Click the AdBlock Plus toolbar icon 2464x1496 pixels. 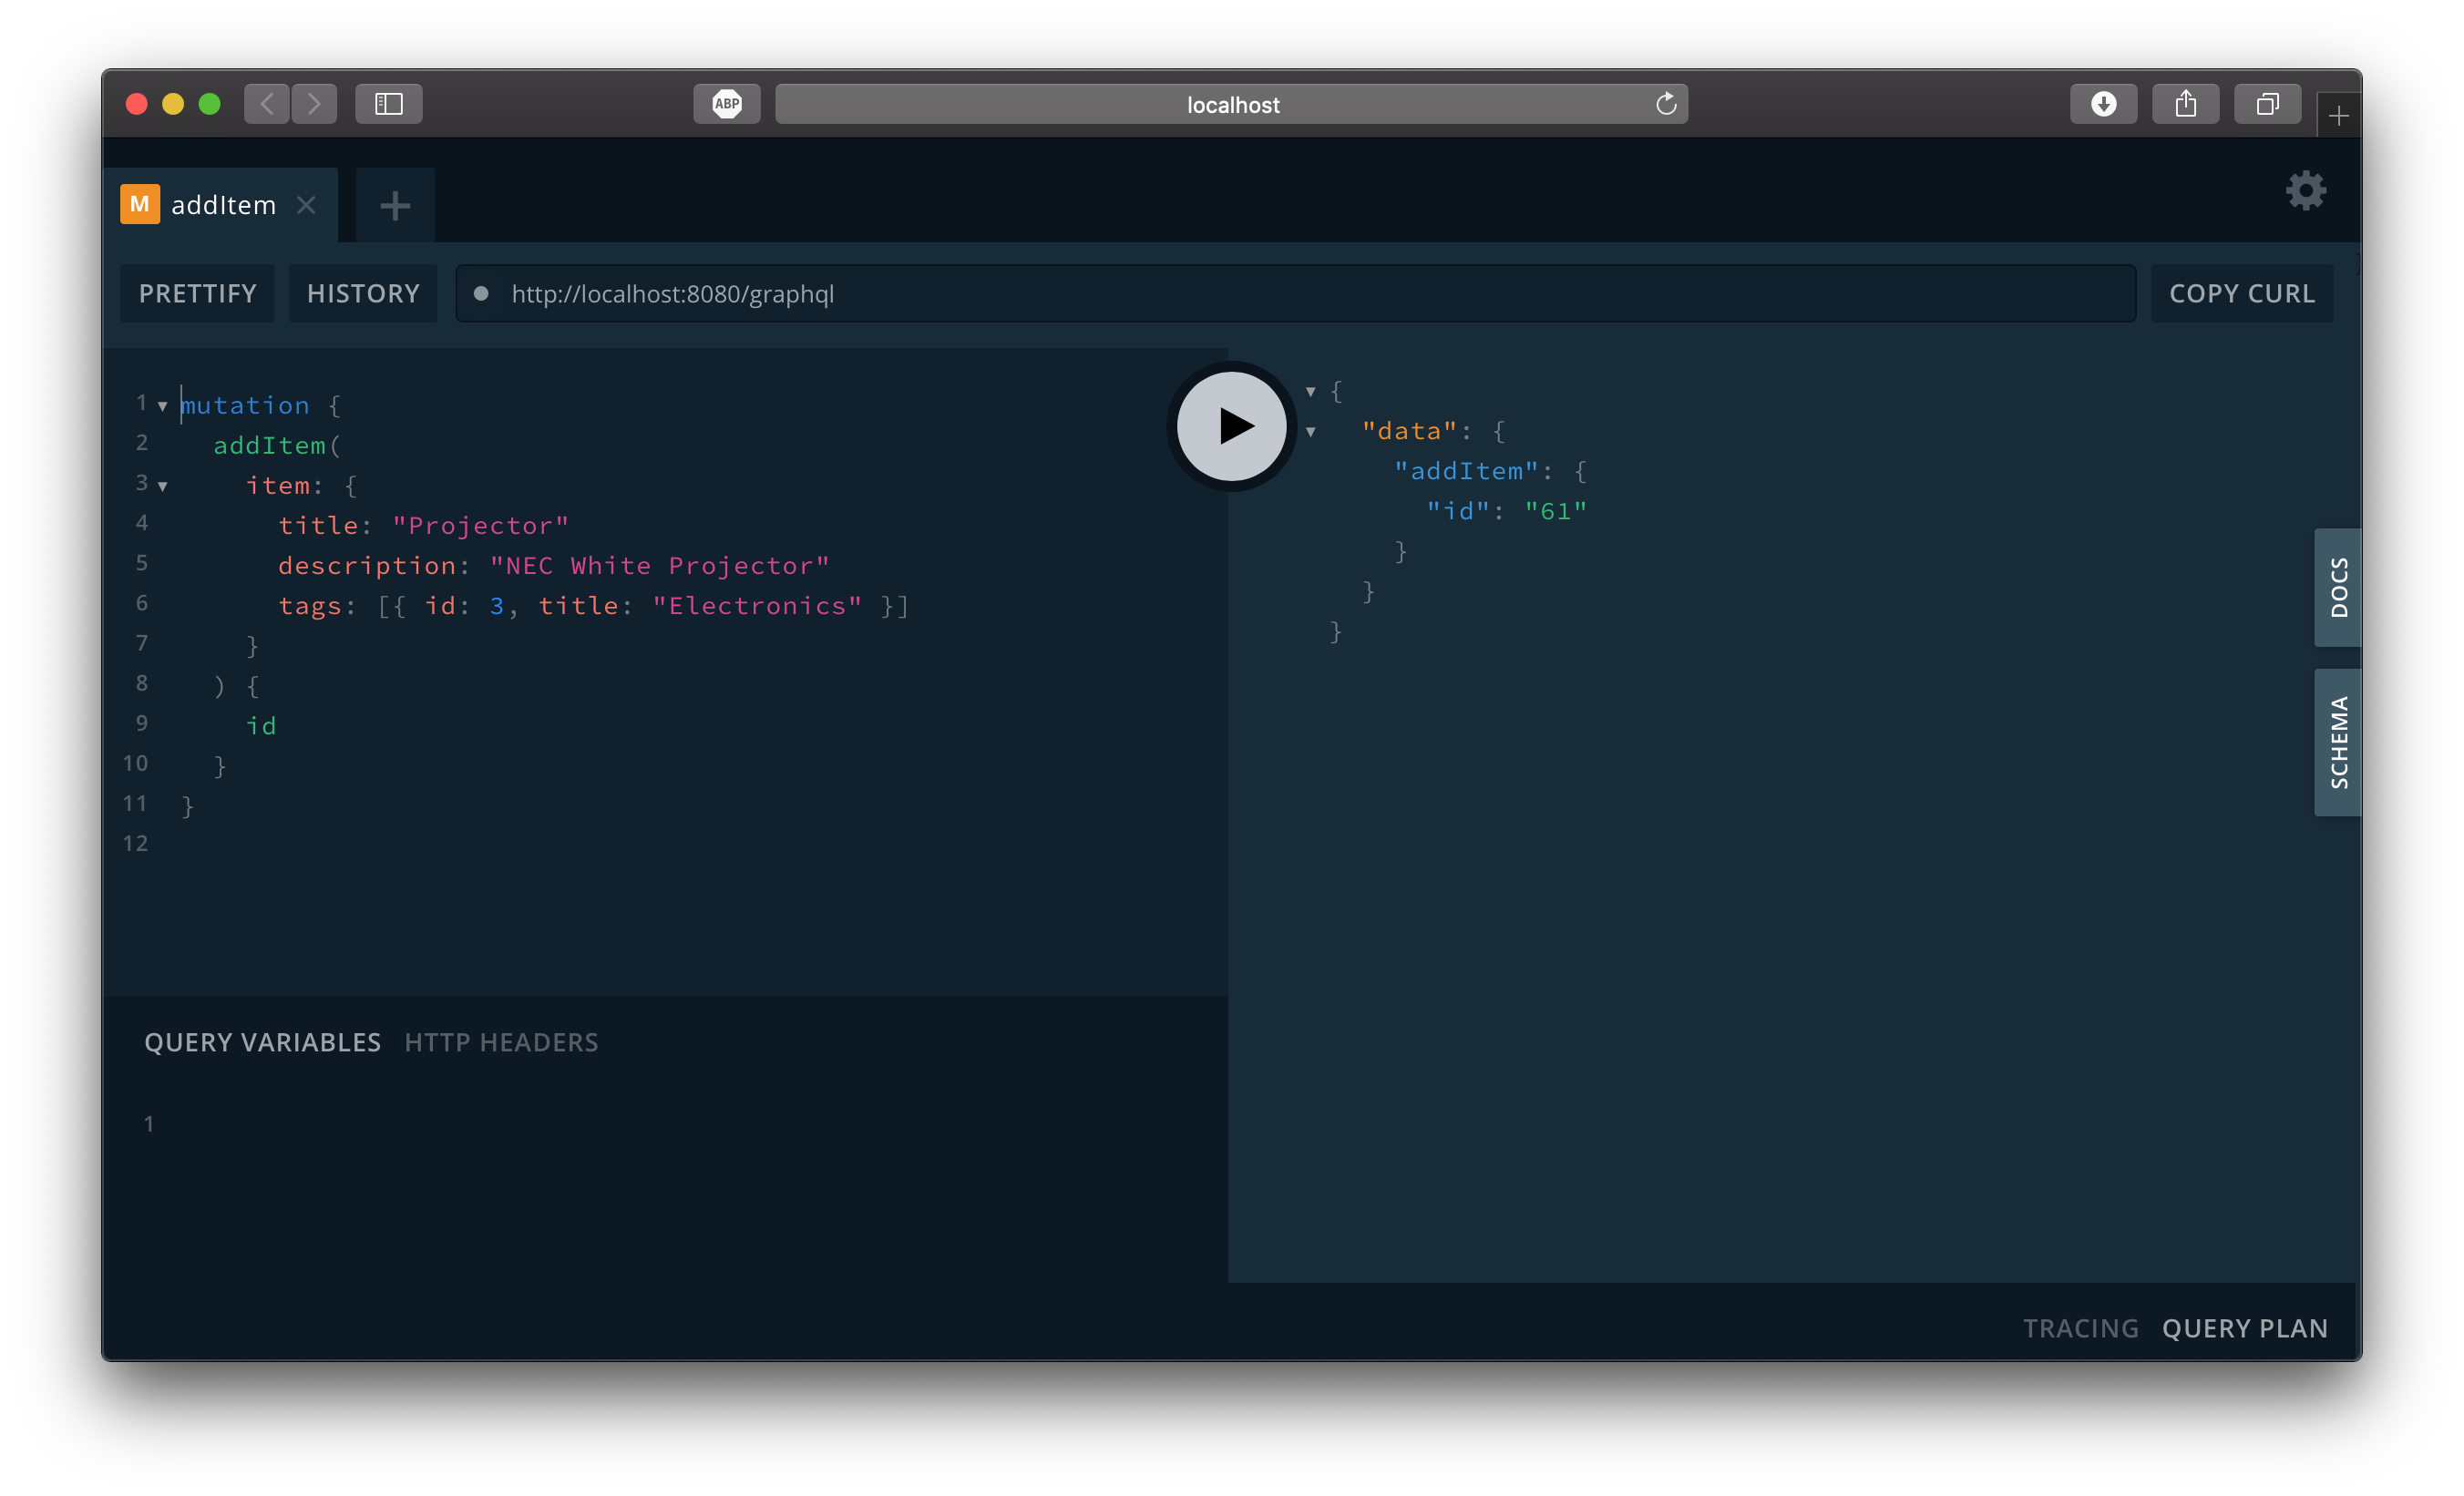727,103
